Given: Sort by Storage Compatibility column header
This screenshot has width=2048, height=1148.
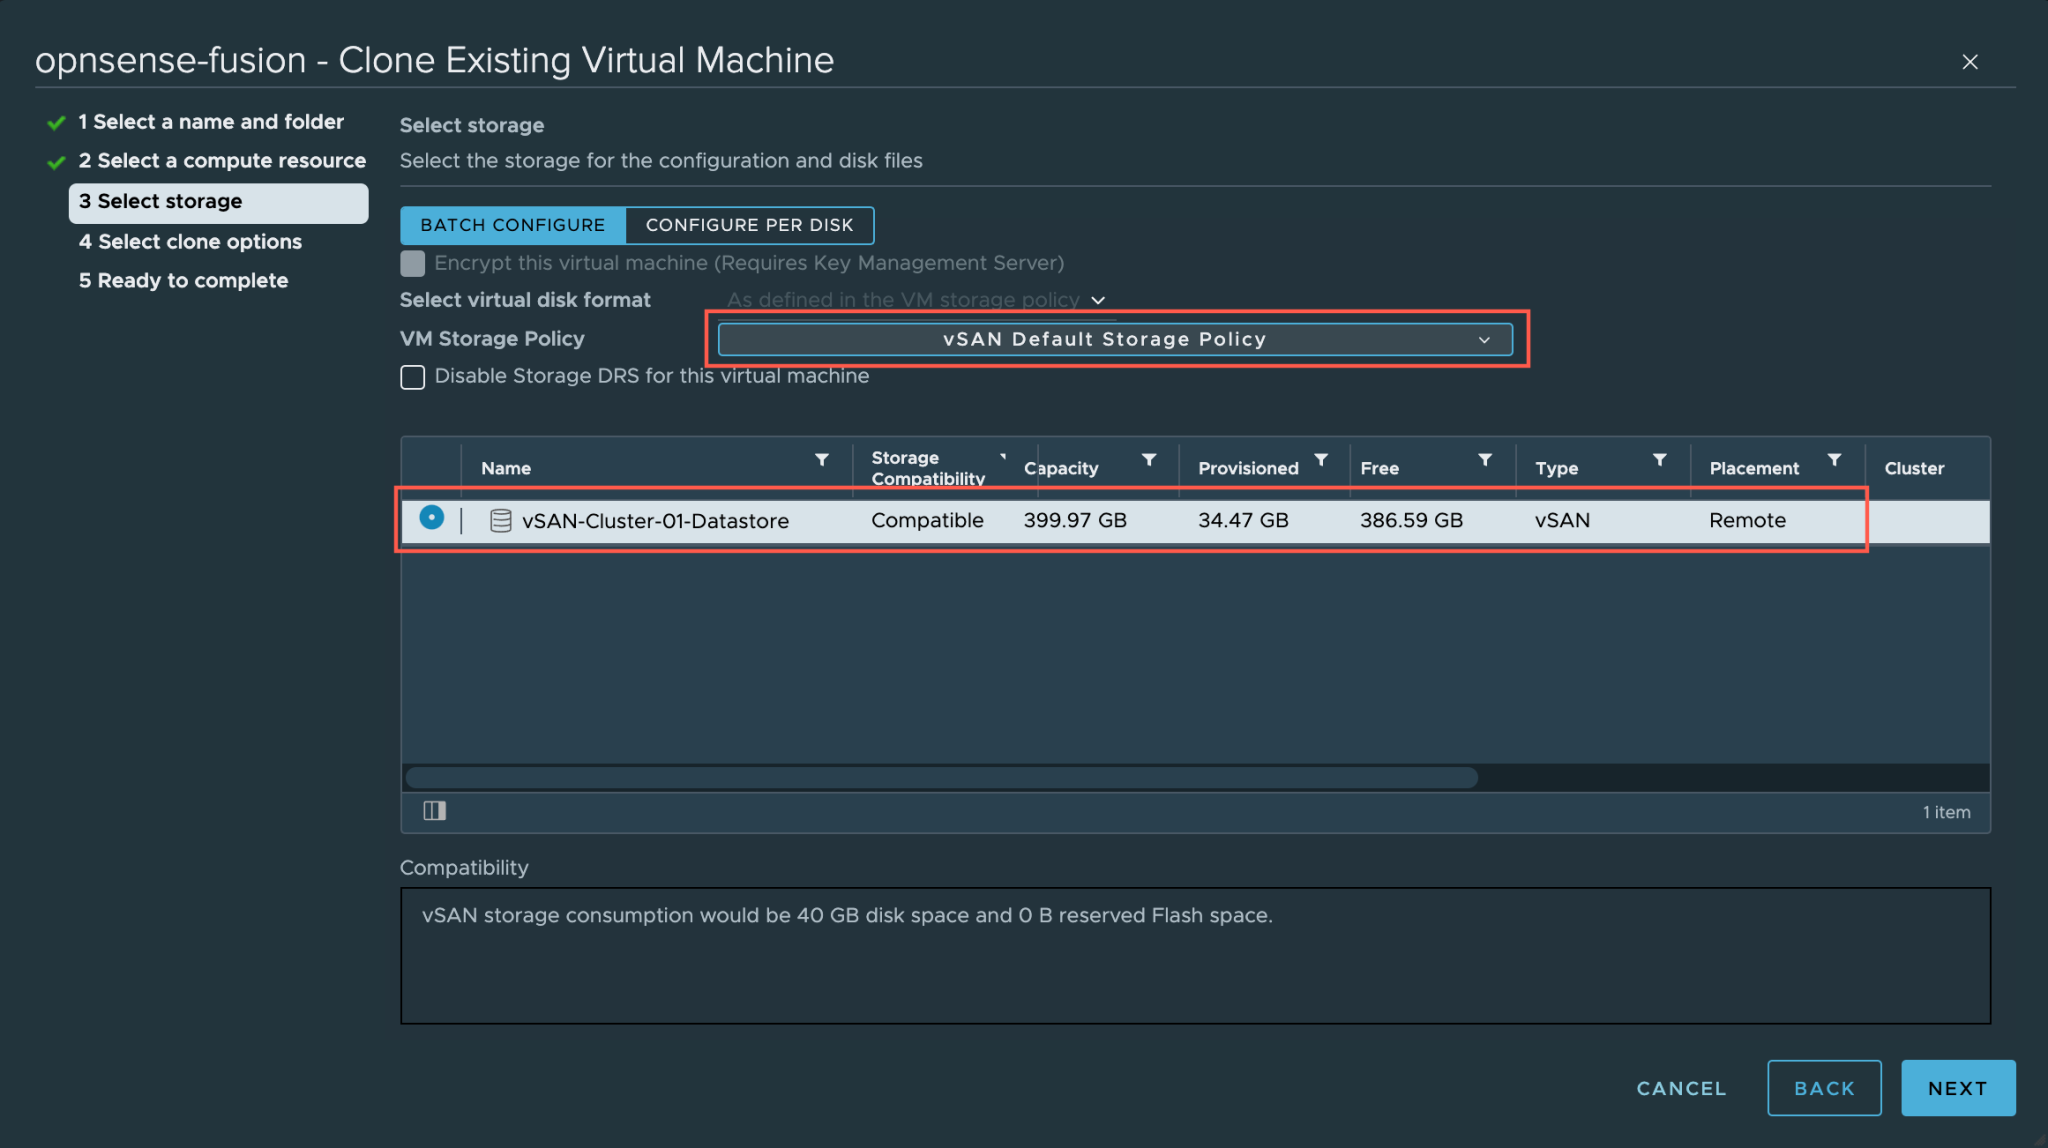Looking at the screenshot, I should tap(928, 468).
